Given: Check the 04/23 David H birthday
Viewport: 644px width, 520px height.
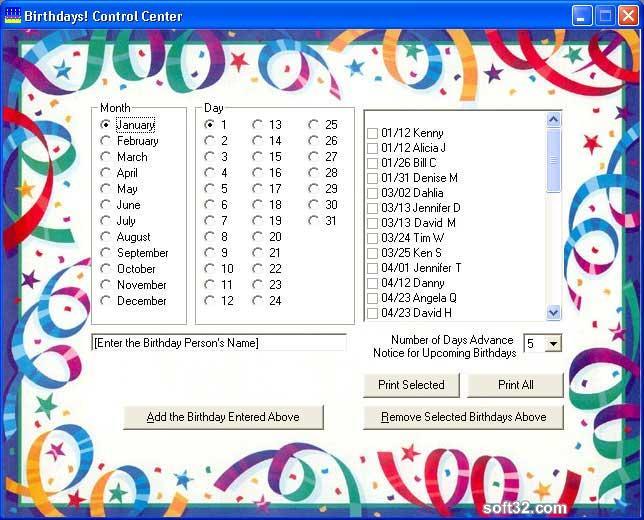Looking at the screenshot, I should pos(373,313).
